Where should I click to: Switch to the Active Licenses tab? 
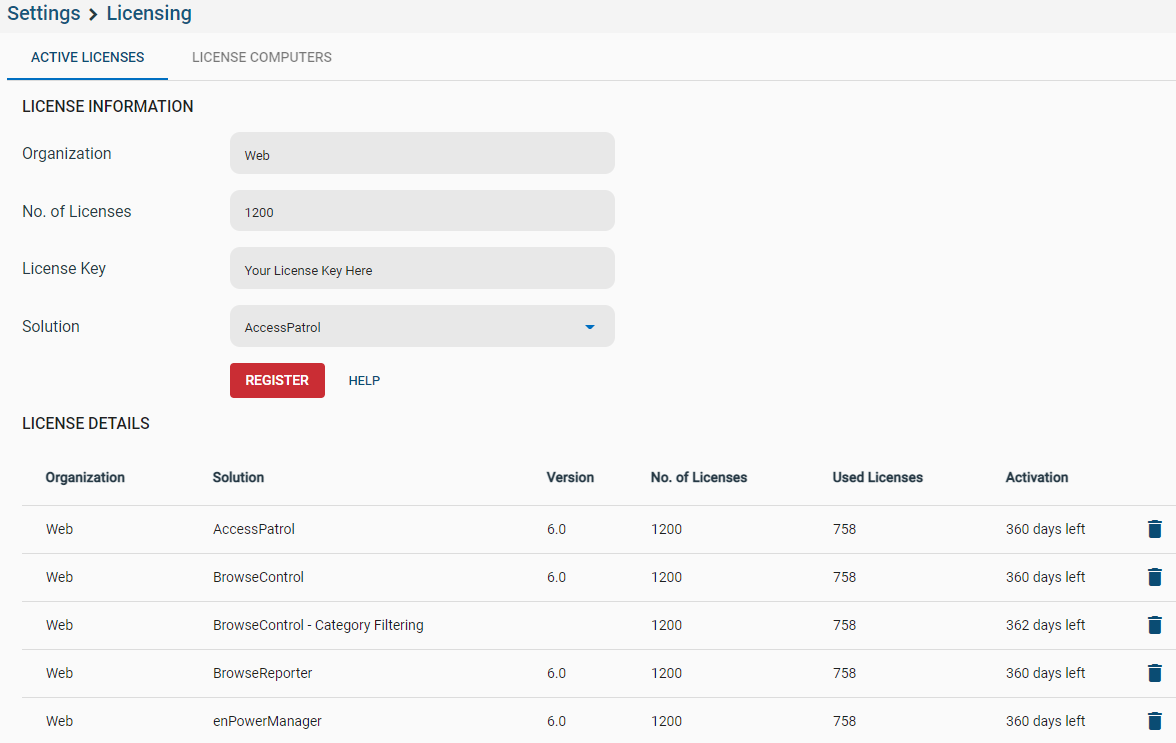click(88, 58)
